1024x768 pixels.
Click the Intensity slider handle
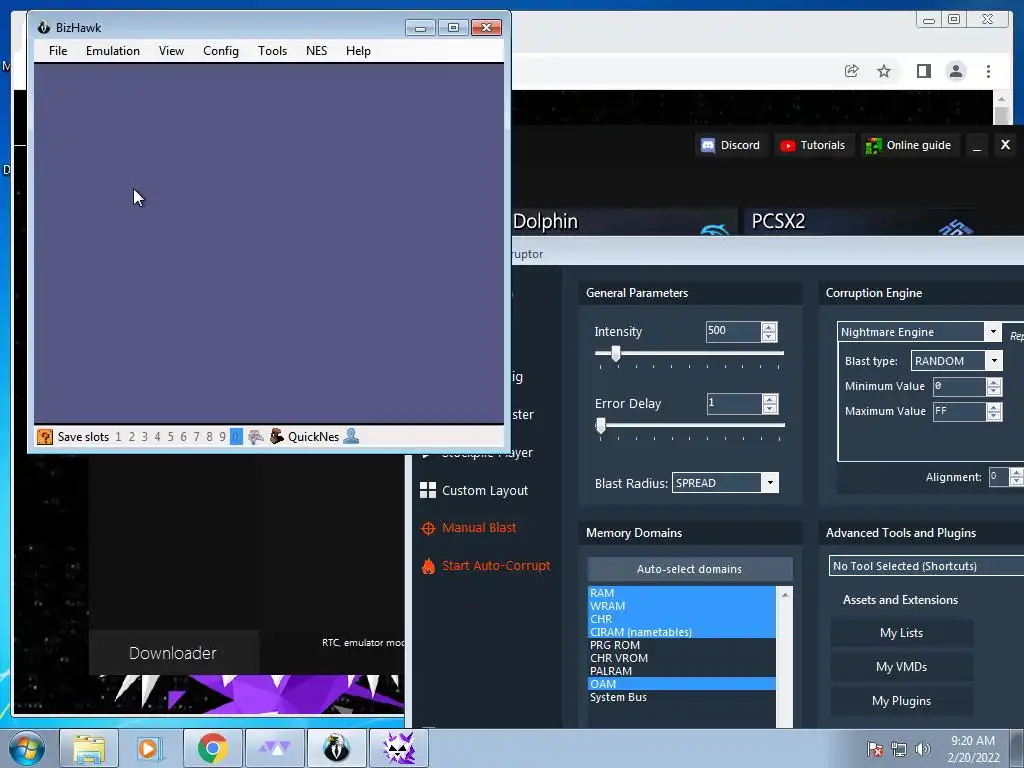click(615, 353)
